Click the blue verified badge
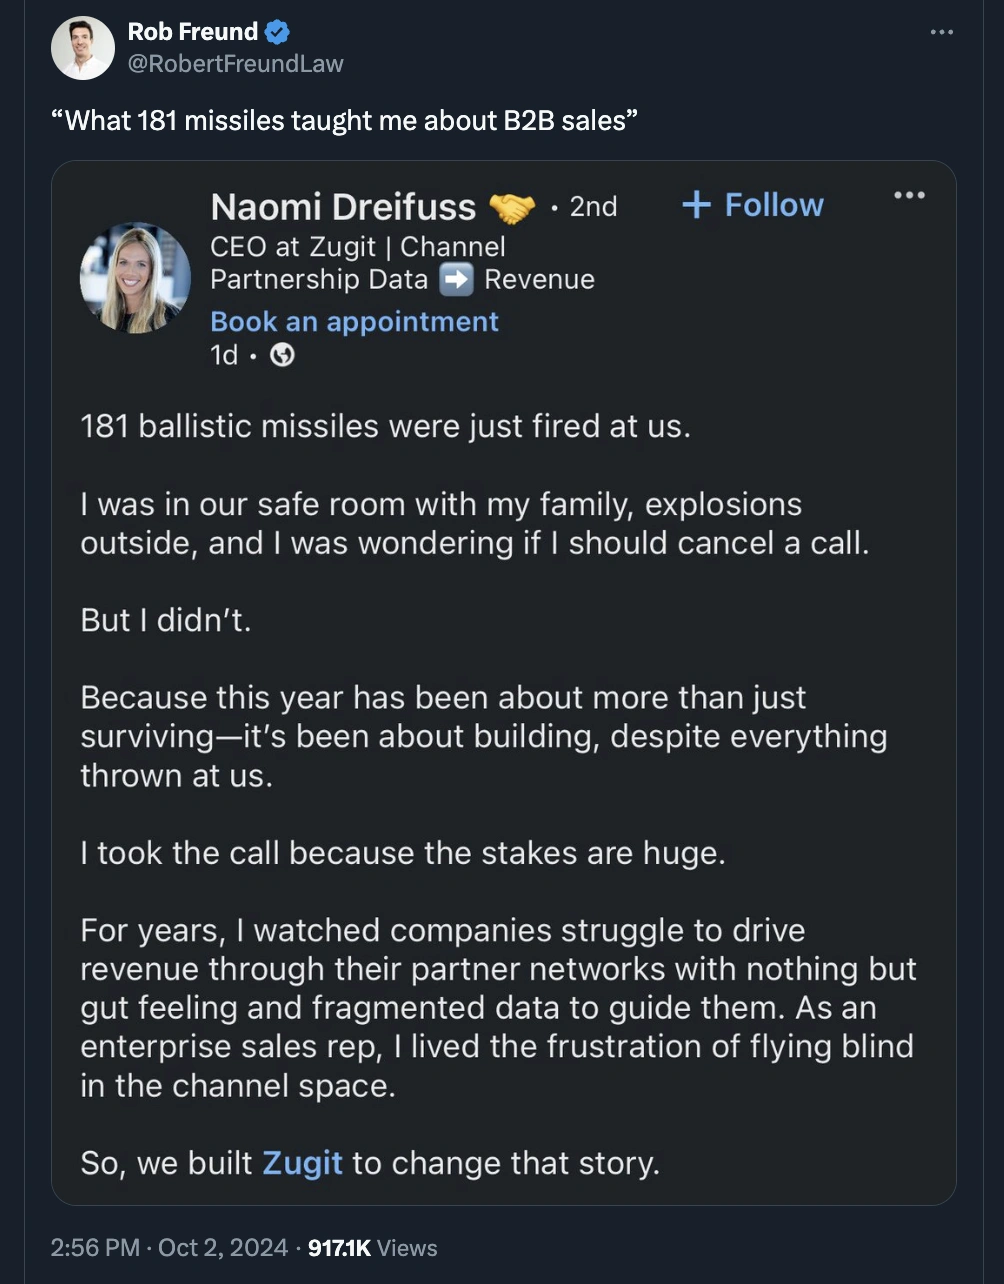 tap(278, 32)
